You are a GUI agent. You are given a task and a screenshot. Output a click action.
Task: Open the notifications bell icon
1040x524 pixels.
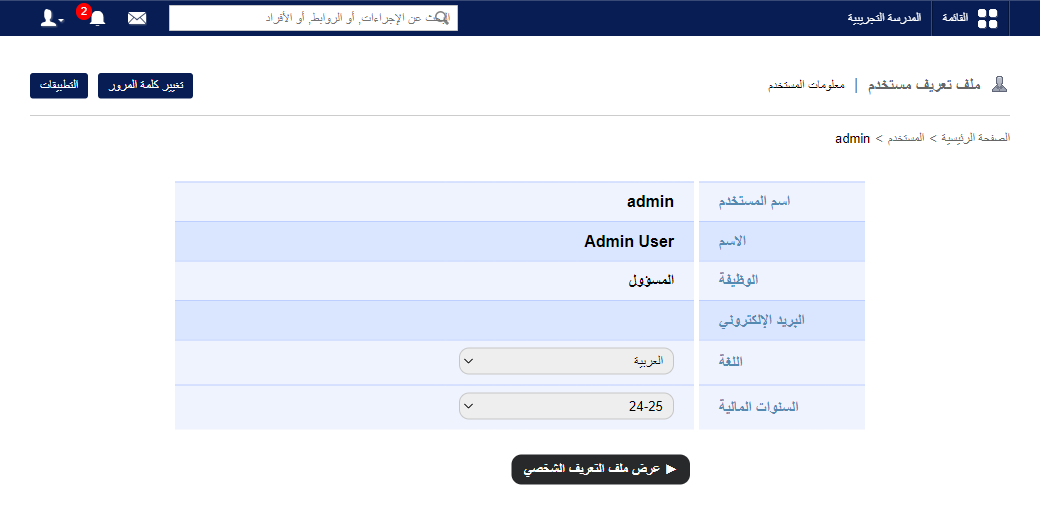pyautogui.click(x=98, y=19)
